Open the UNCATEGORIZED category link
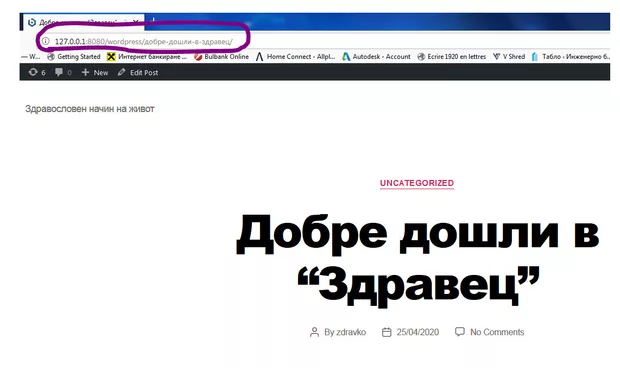The image size is (620, 368). point(417,183)
